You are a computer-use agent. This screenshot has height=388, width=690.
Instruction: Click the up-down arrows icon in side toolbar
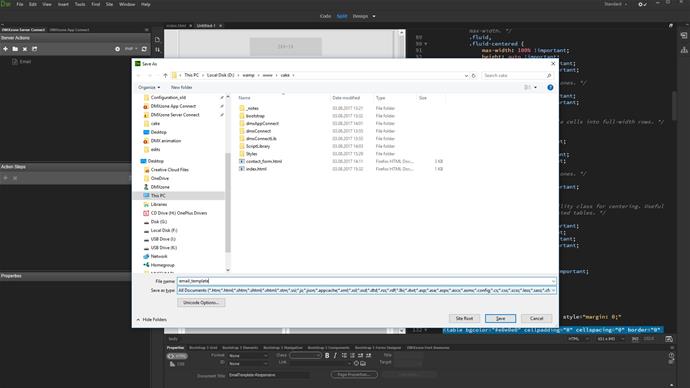[157, 50]
